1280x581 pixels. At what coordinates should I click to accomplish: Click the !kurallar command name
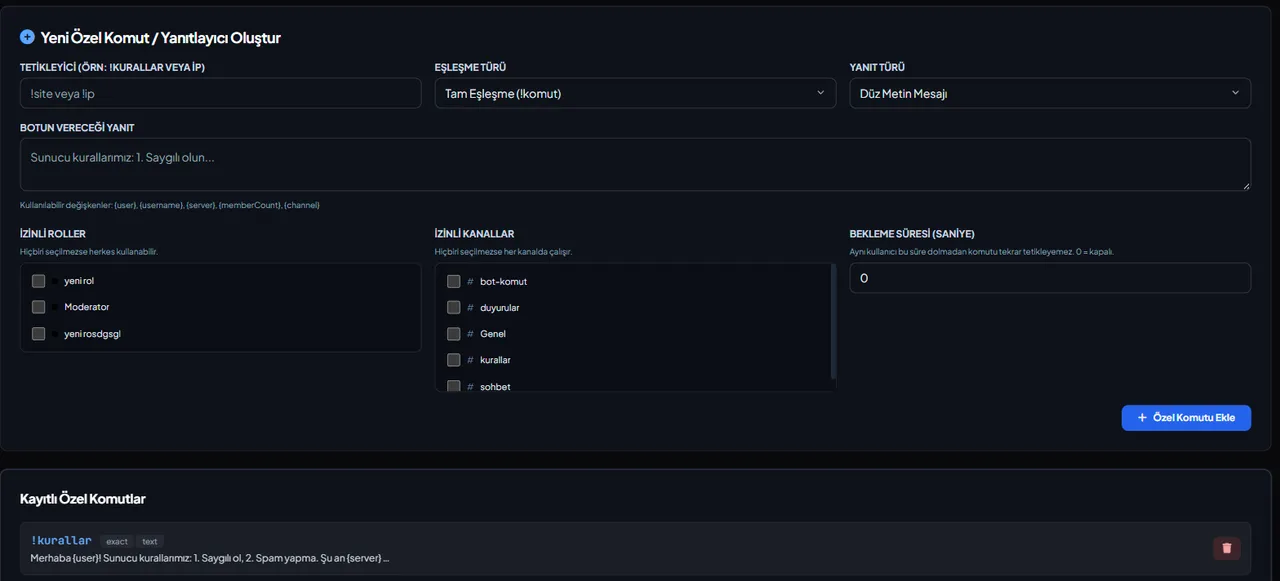click(x=61, y=541)
